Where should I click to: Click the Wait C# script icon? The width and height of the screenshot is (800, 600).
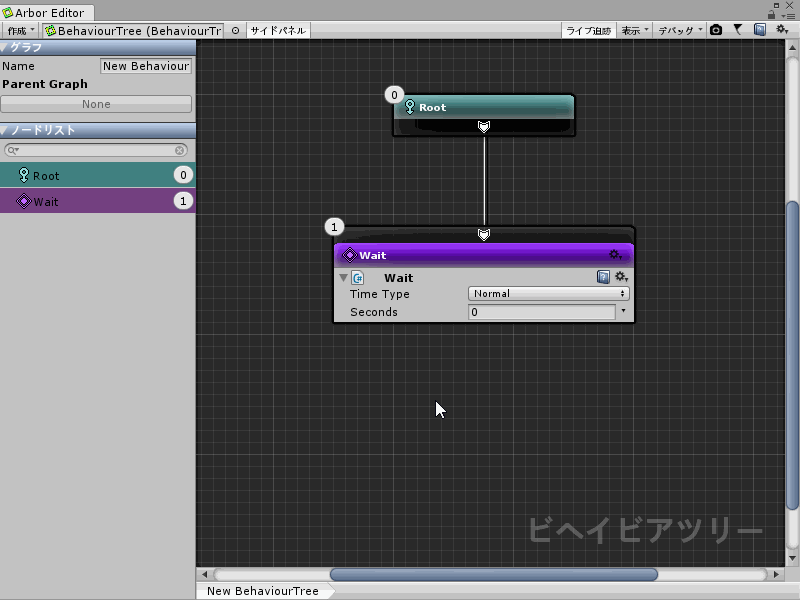pos(358,278)
